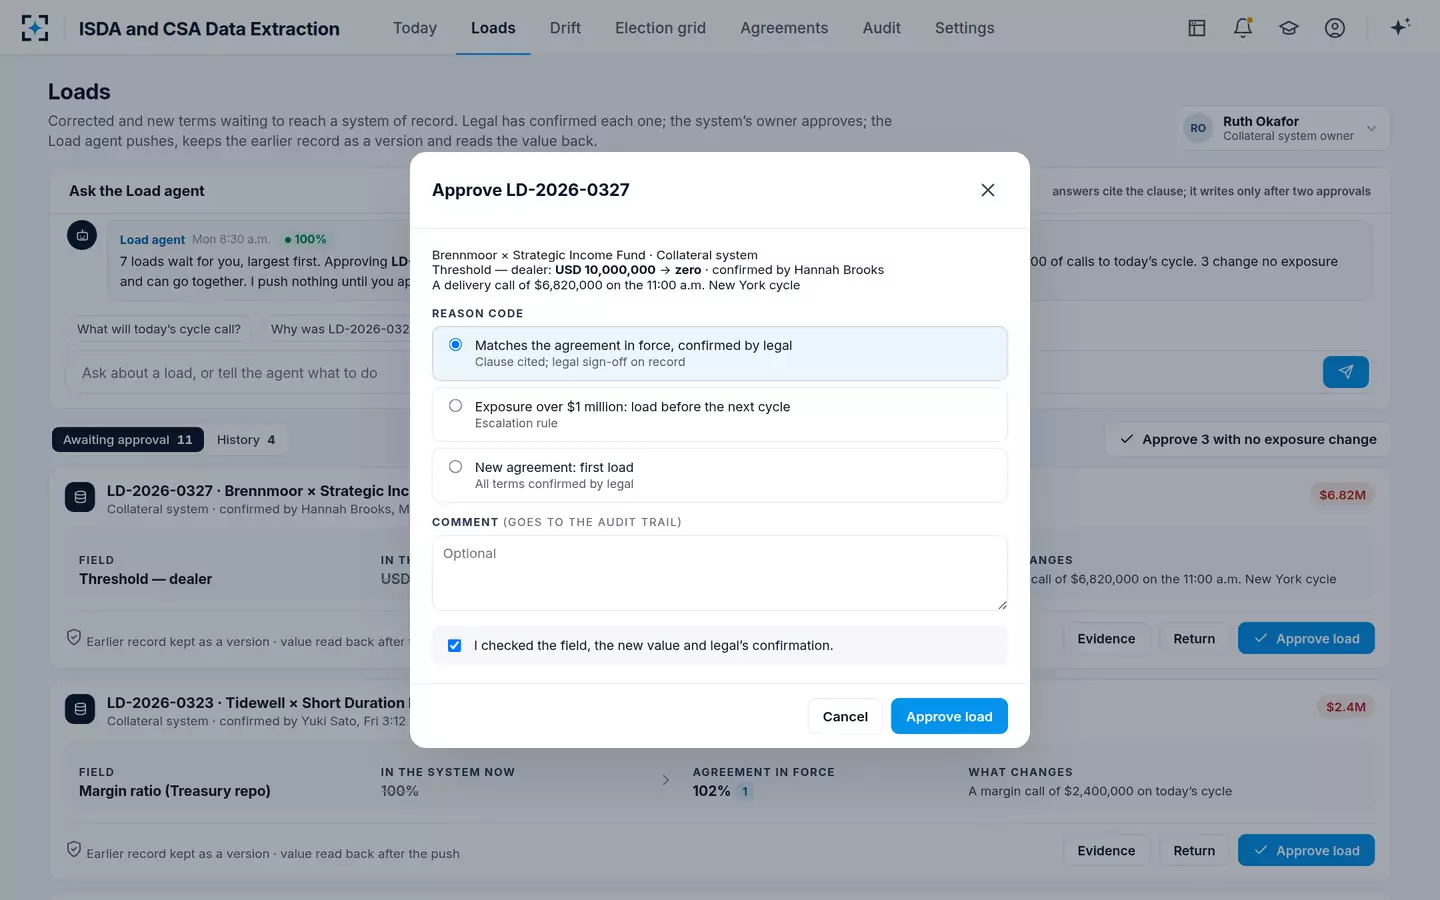
Task: Show the History 4 list
Action: (x=246, y=440)
